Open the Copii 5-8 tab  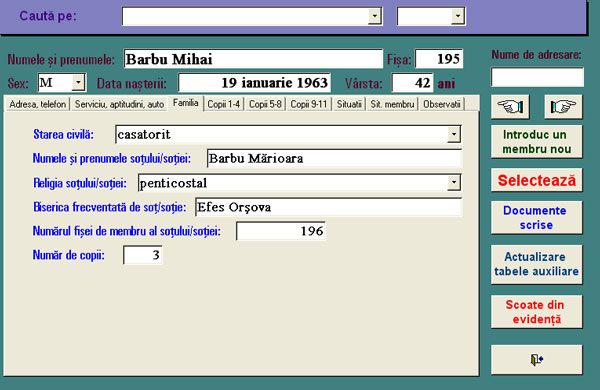coord(265,104)
